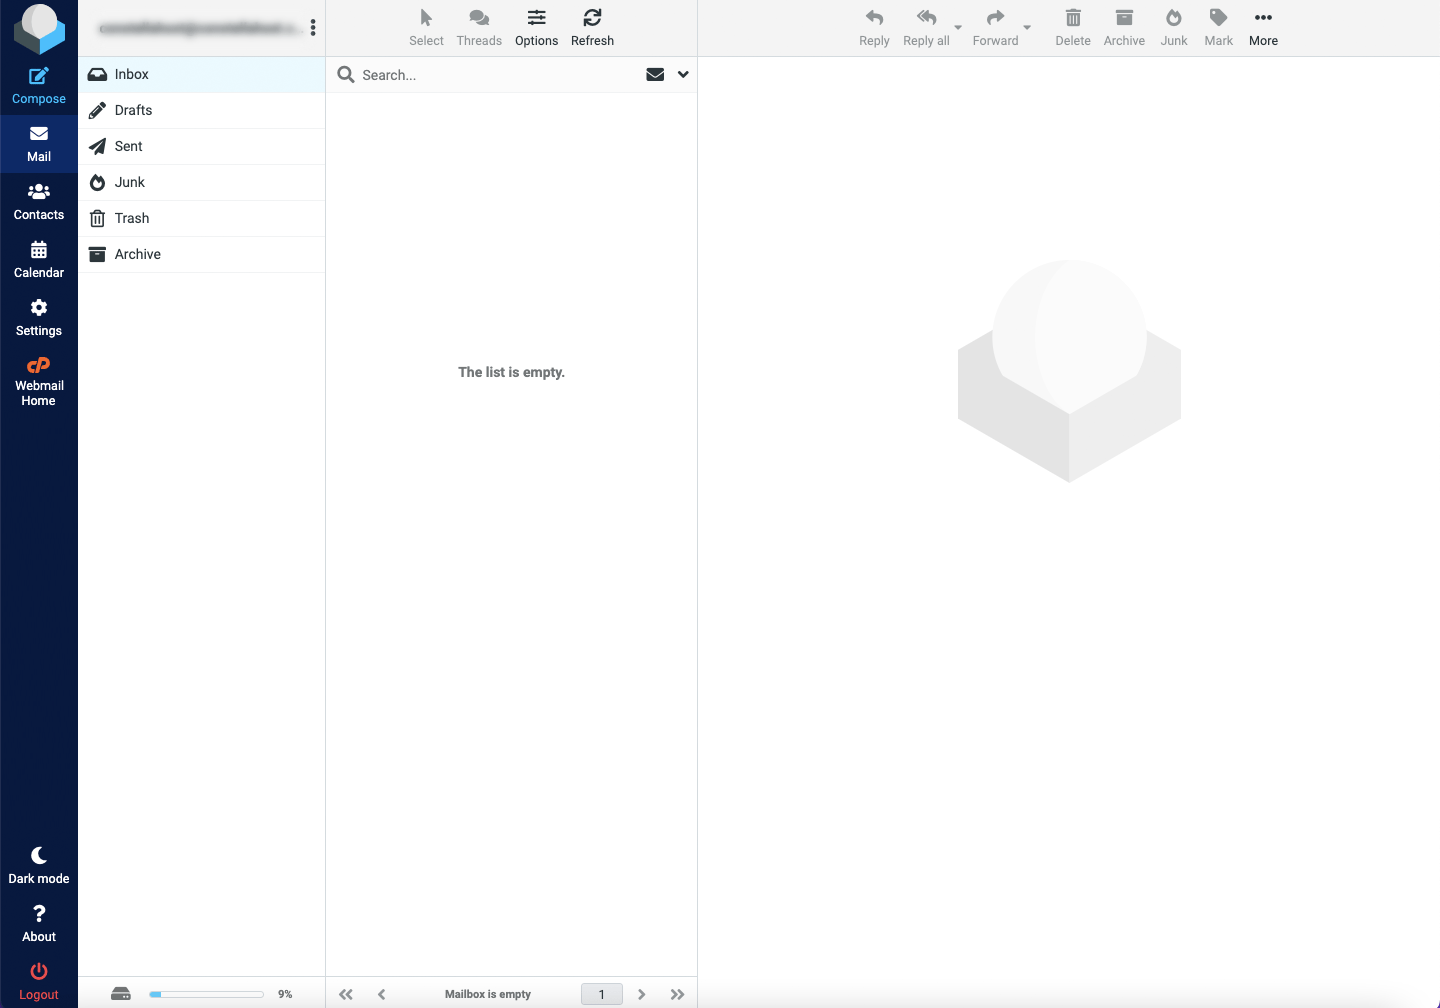Click the blurred account email address

point(200,28)
